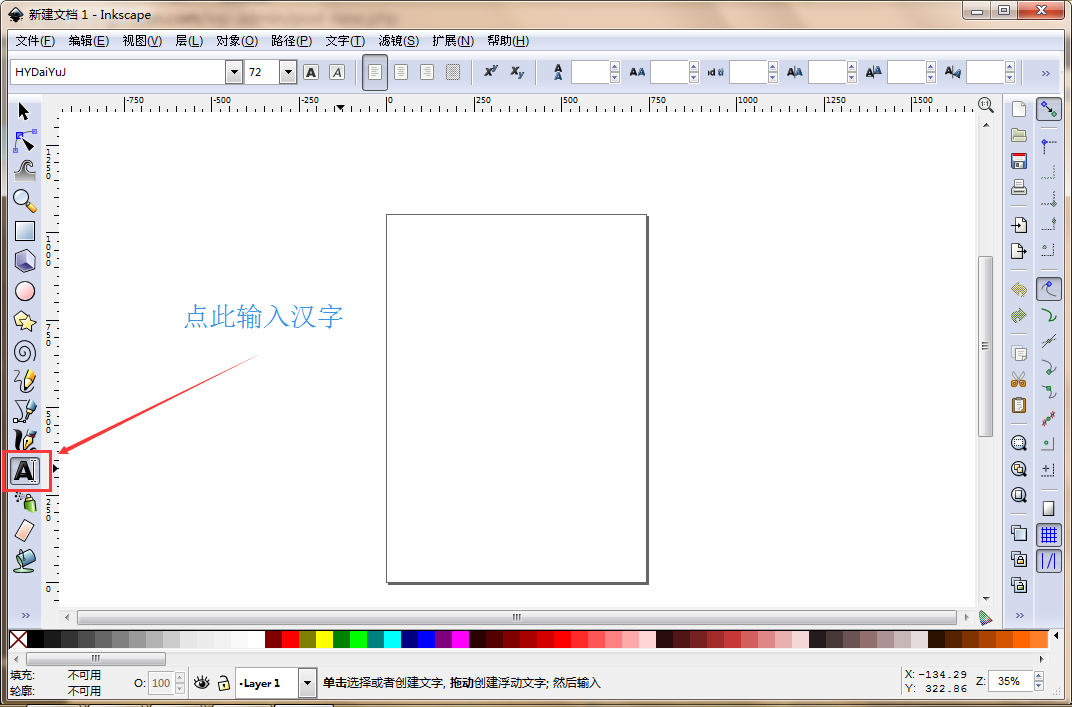Image resolution: width=1072 pixels, height=707 pixels.
Task: Open the 滤镜(S) menu
Action: (x=398, y=41)
